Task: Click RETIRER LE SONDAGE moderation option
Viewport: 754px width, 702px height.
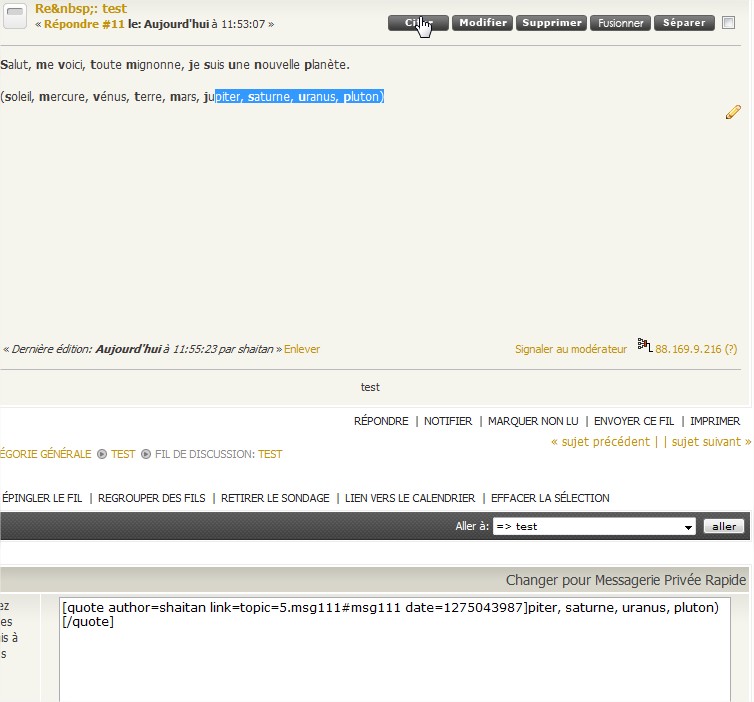Action: tap(275, 498)
